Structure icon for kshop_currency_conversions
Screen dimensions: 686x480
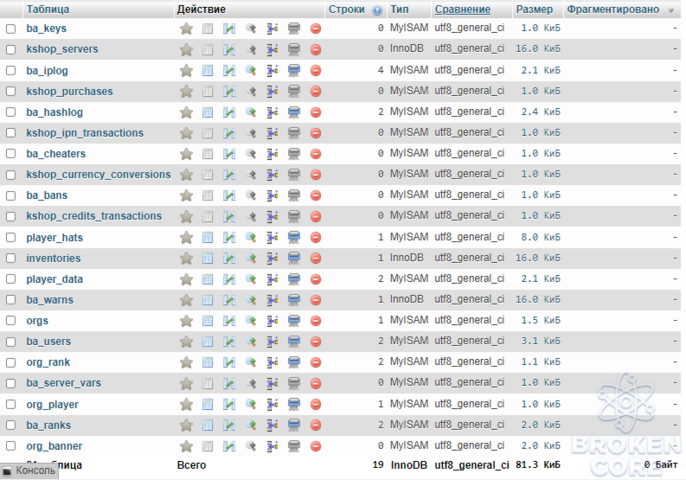tap(229, 175)
